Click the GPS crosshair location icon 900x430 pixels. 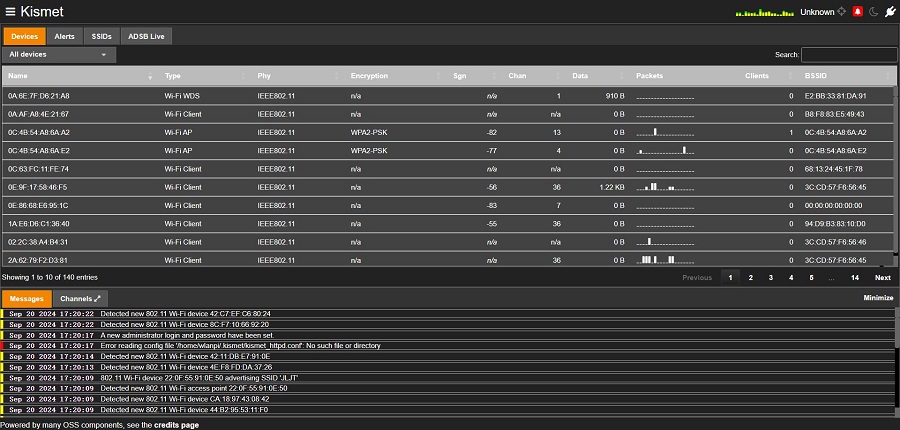[x=842, y=11]
